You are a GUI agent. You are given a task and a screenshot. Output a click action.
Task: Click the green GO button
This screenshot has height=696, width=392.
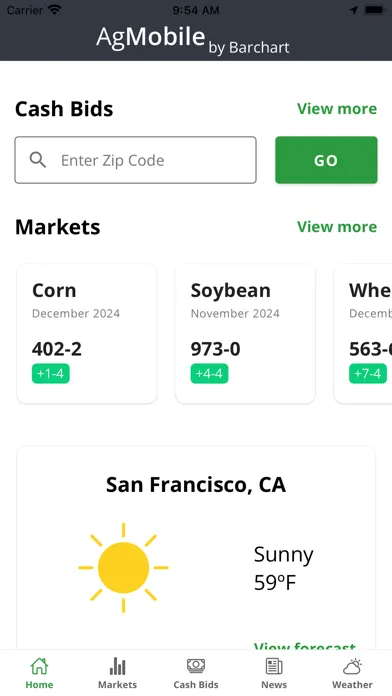pos(326,160)
